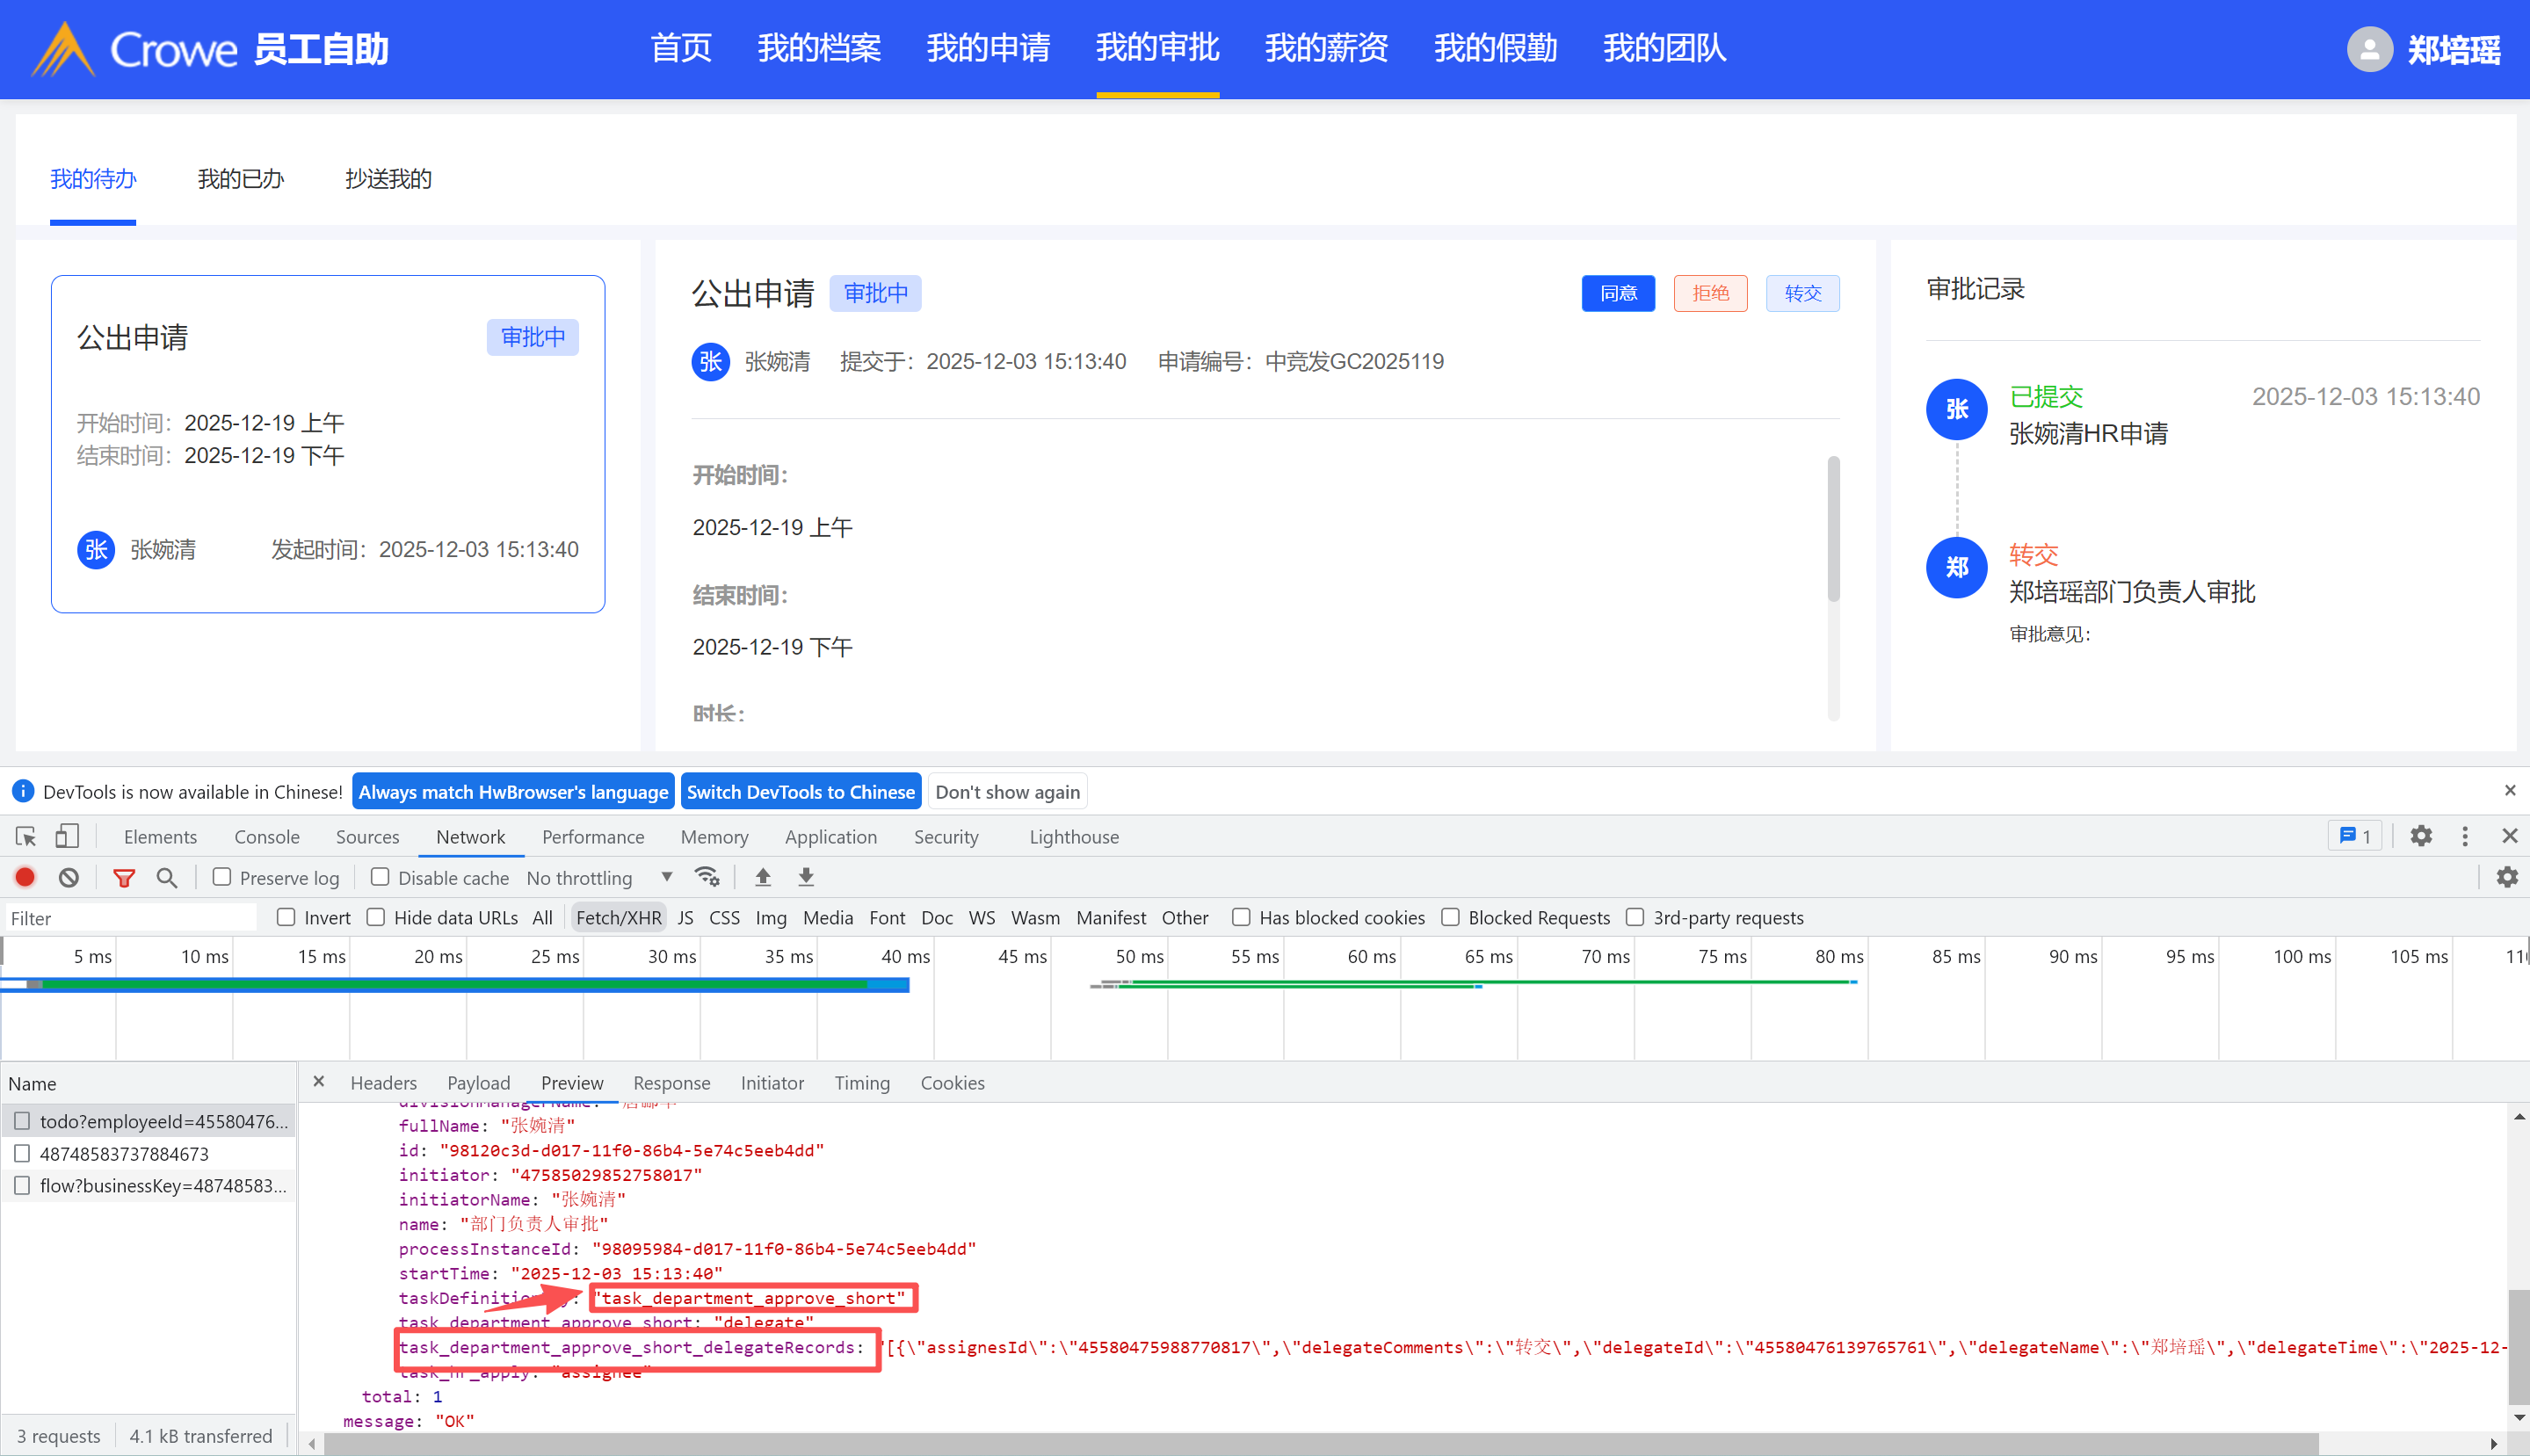
Task: Toggle the network filter funnel icon
Action: coord(124,878)
